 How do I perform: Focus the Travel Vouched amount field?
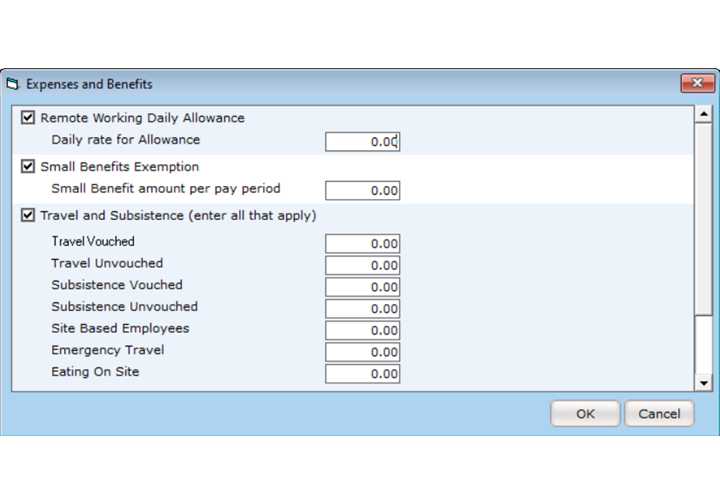[362, 243]
